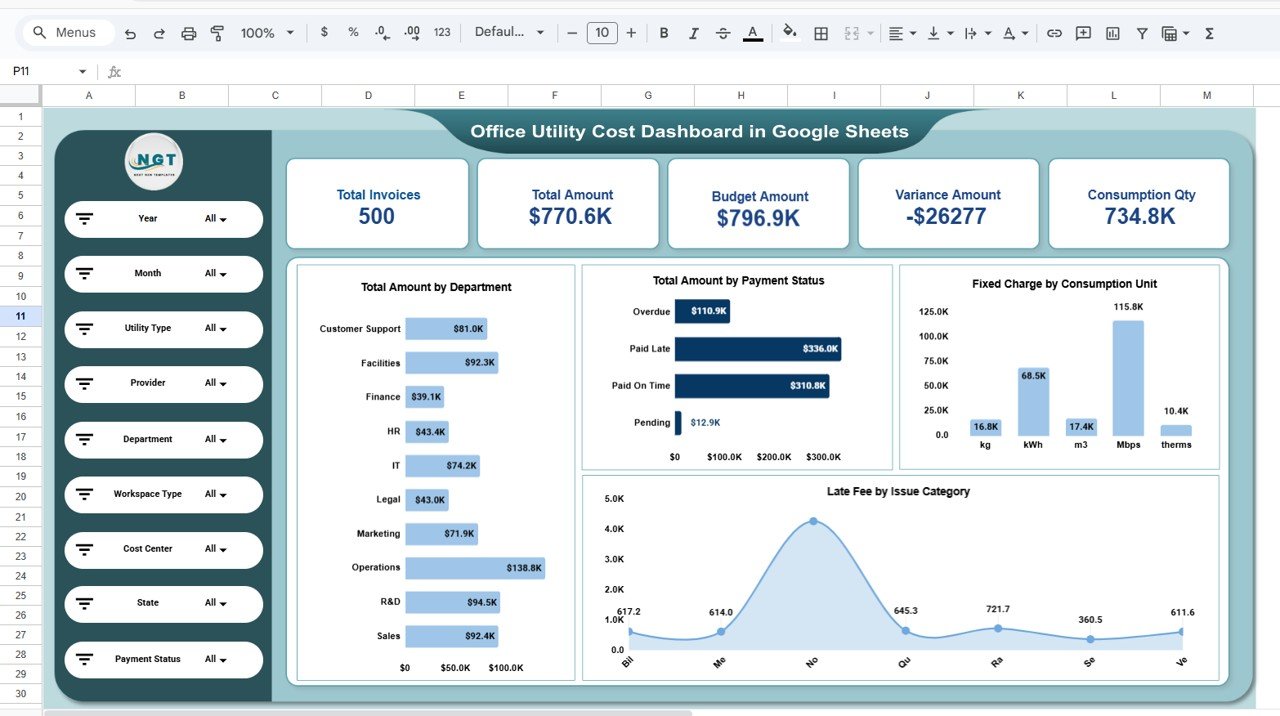Insert a link
1280x716 pixels.
[x=1053, y=32]
